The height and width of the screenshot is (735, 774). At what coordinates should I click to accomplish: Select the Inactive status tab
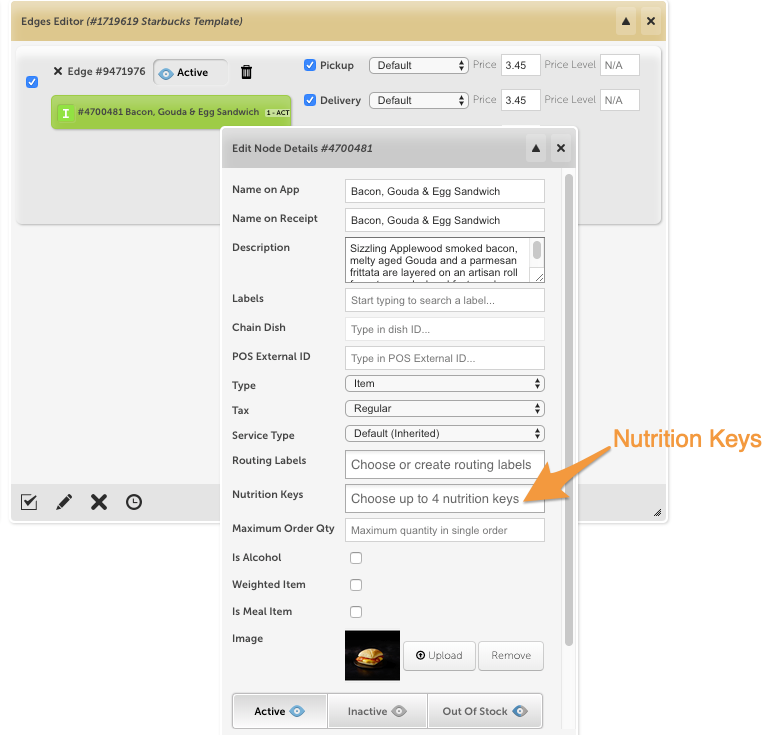pyautogui.click(x=377, y=711)
